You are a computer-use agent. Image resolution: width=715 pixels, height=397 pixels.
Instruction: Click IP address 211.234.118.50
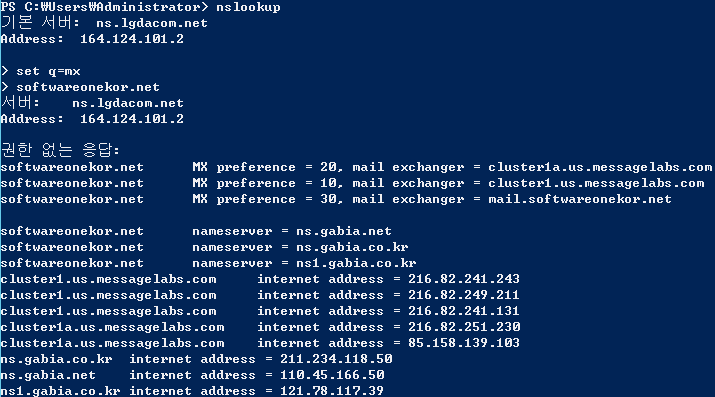[336, 359]
